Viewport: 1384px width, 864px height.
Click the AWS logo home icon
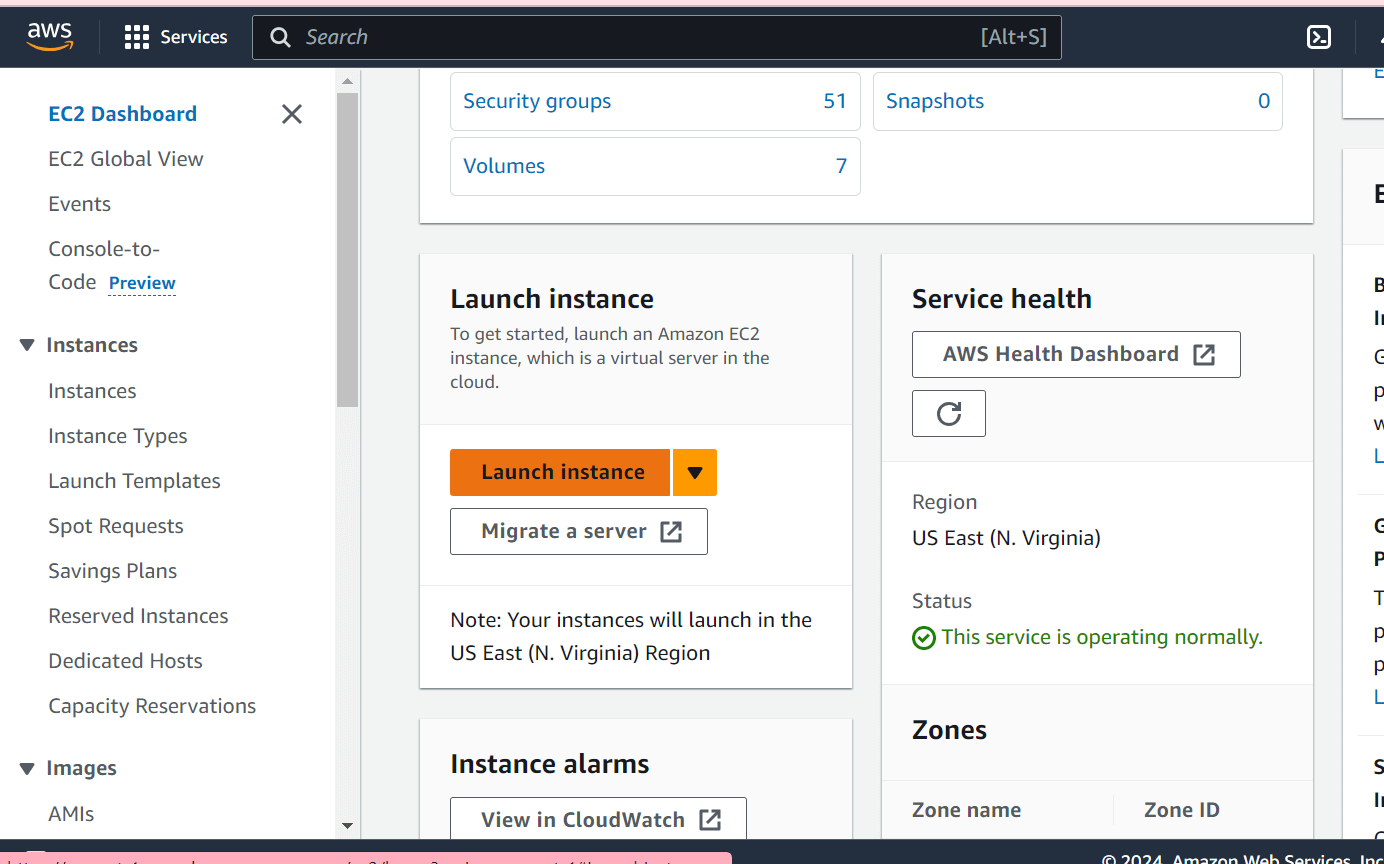coord(50,36)
